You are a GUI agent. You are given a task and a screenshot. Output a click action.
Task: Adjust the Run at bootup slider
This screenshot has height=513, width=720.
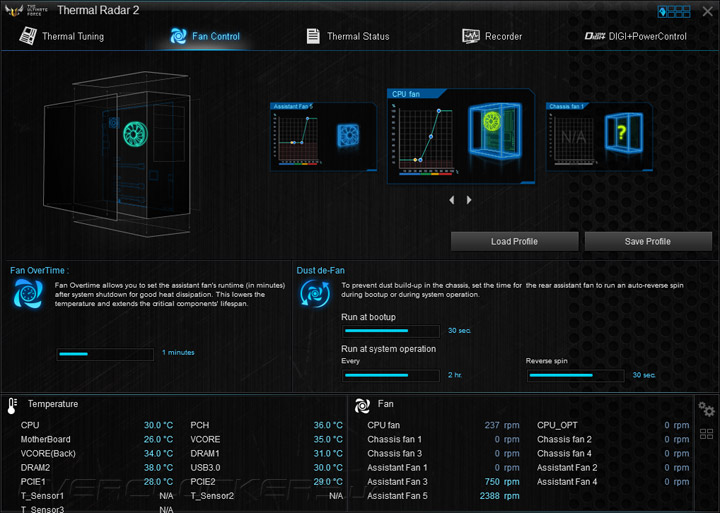391,331
